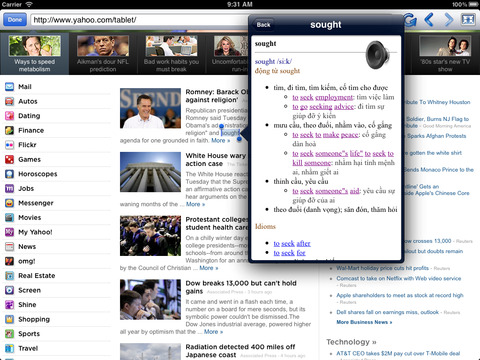This screenshot has height=360, width=480.
Task: Tap the Done button
Action: 15,20
